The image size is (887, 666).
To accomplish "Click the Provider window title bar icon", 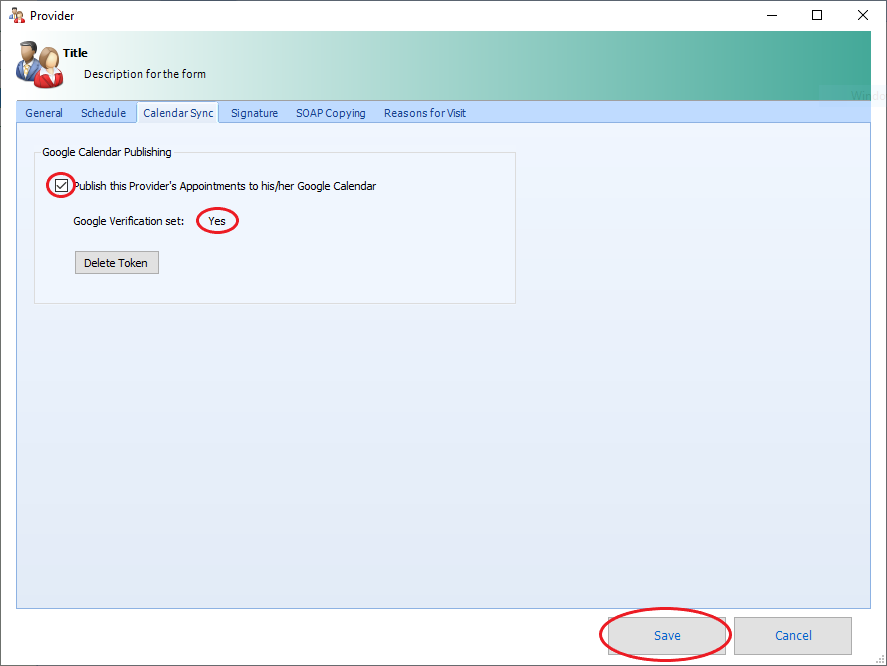I will (16, 15).
